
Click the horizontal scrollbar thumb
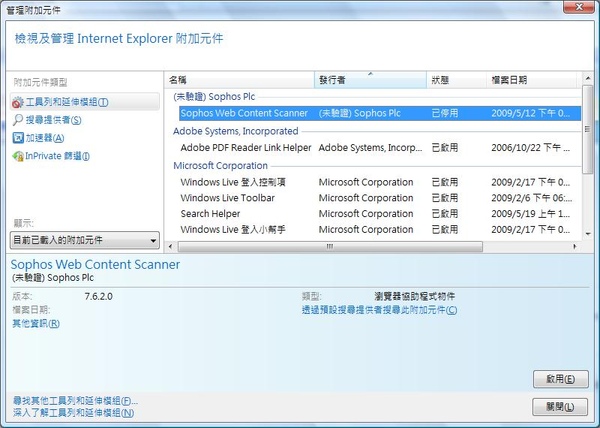click(x=330, y=247)
